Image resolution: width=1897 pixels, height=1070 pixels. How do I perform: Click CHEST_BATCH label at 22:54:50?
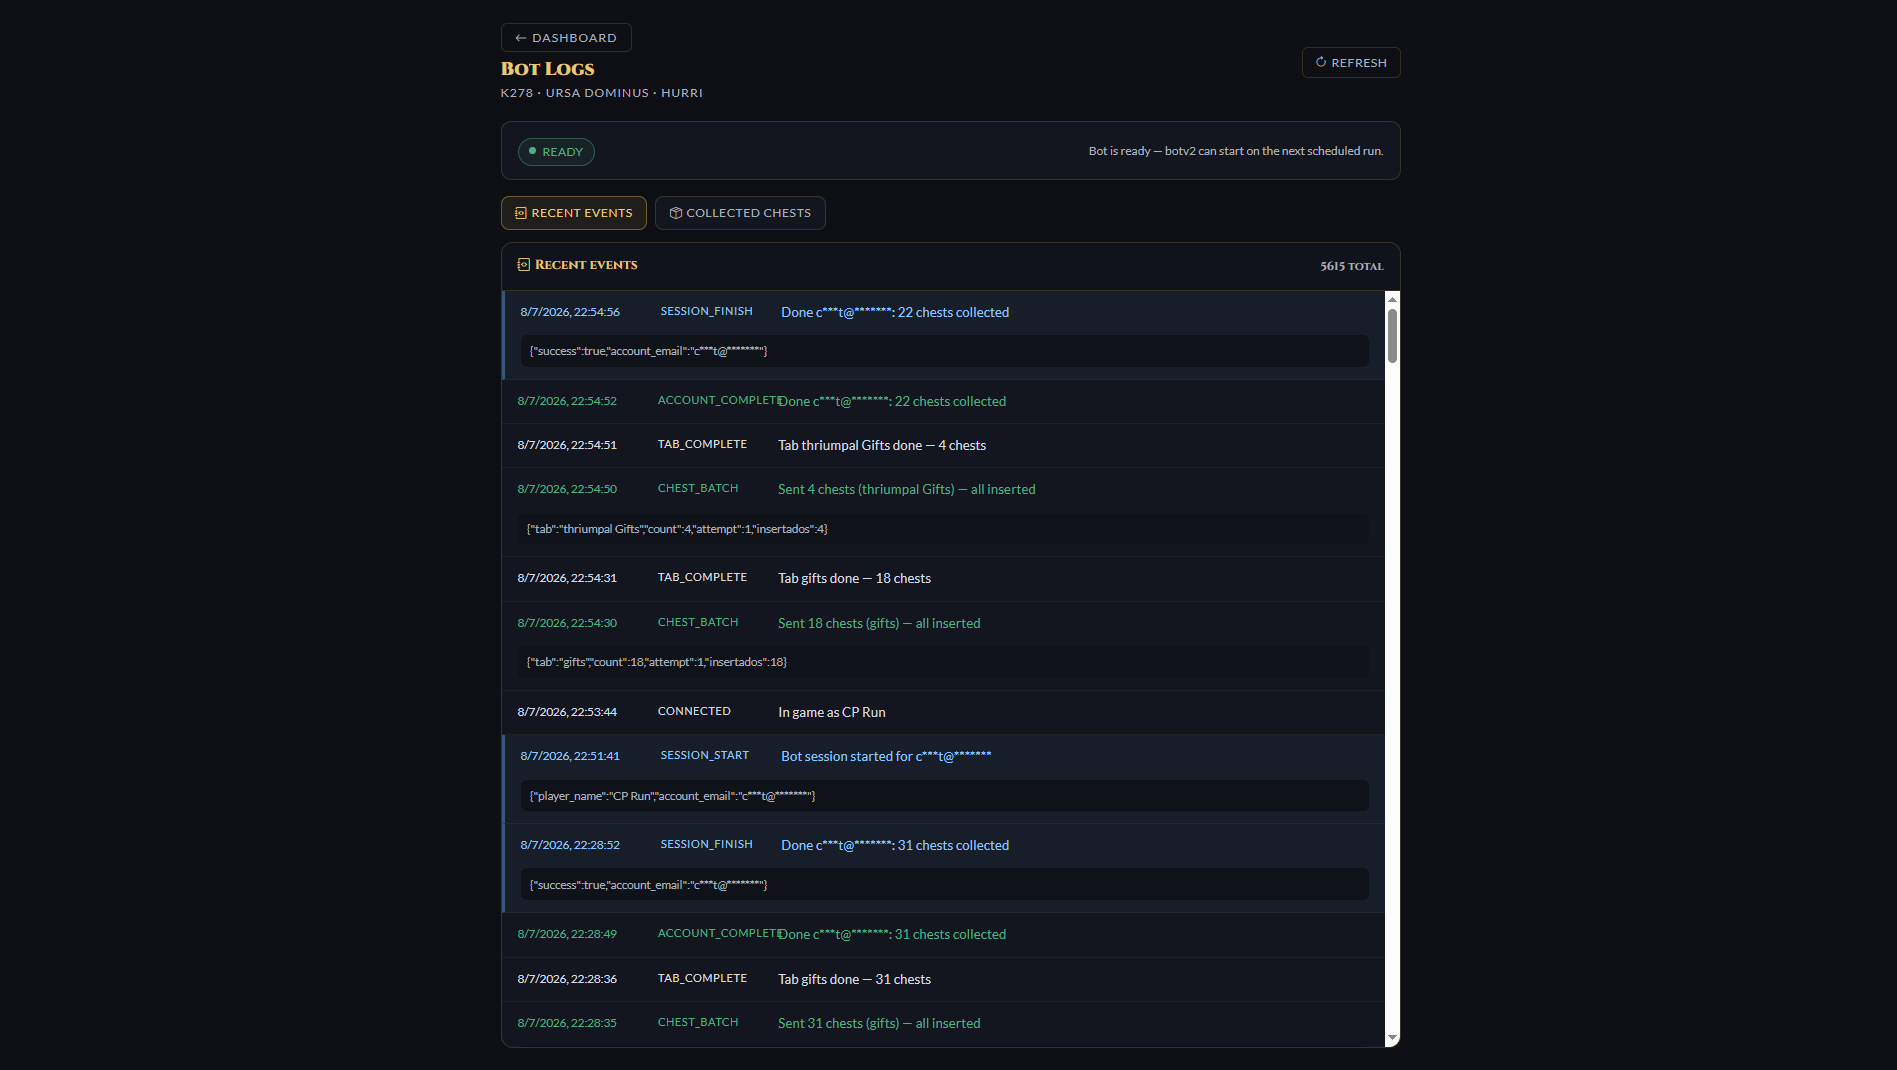point(698,488)
